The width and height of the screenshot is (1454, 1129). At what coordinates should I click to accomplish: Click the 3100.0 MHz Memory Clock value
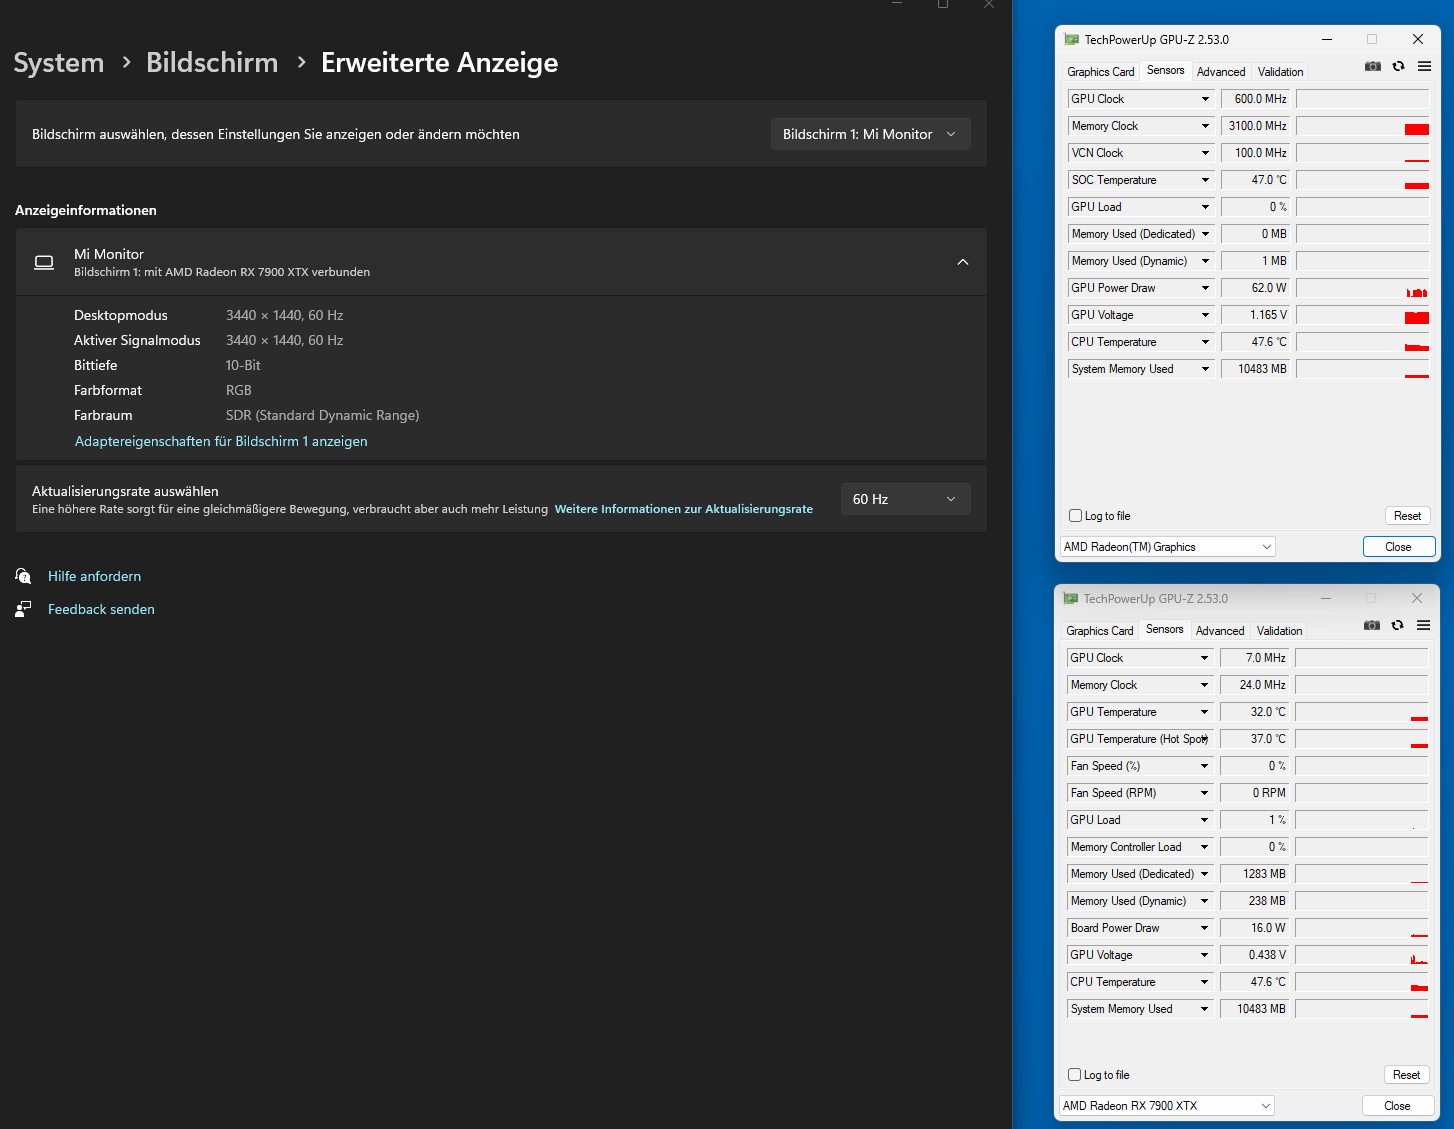1256,126
